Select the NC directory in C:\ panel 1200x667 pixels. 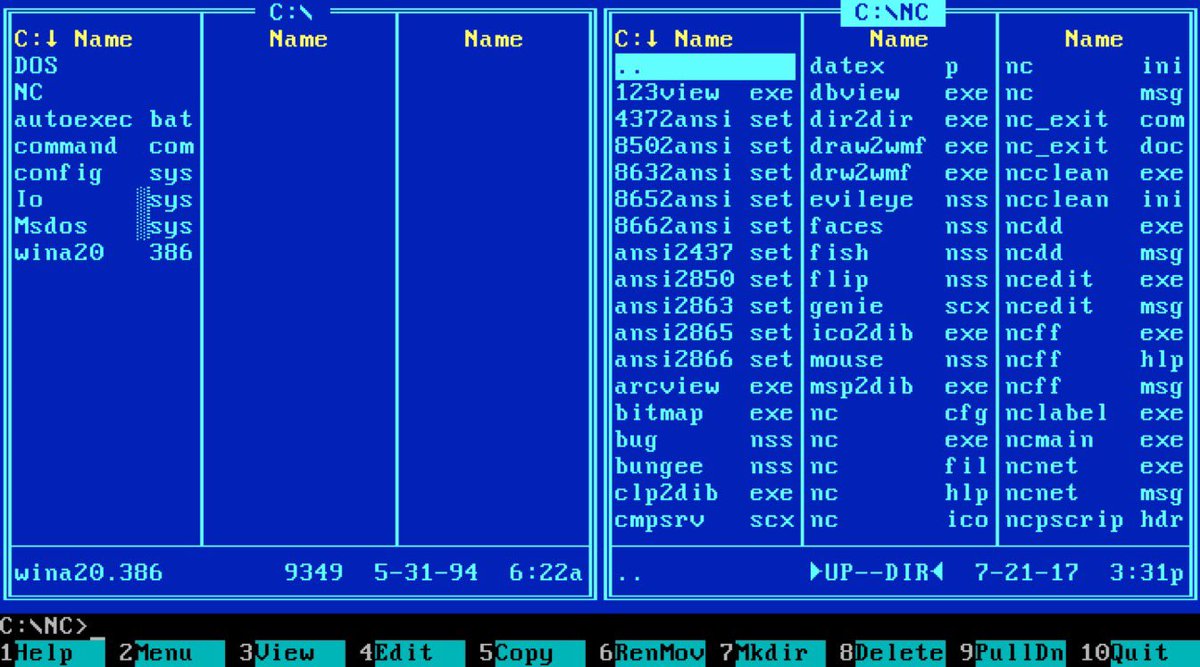tap(104, 93)
